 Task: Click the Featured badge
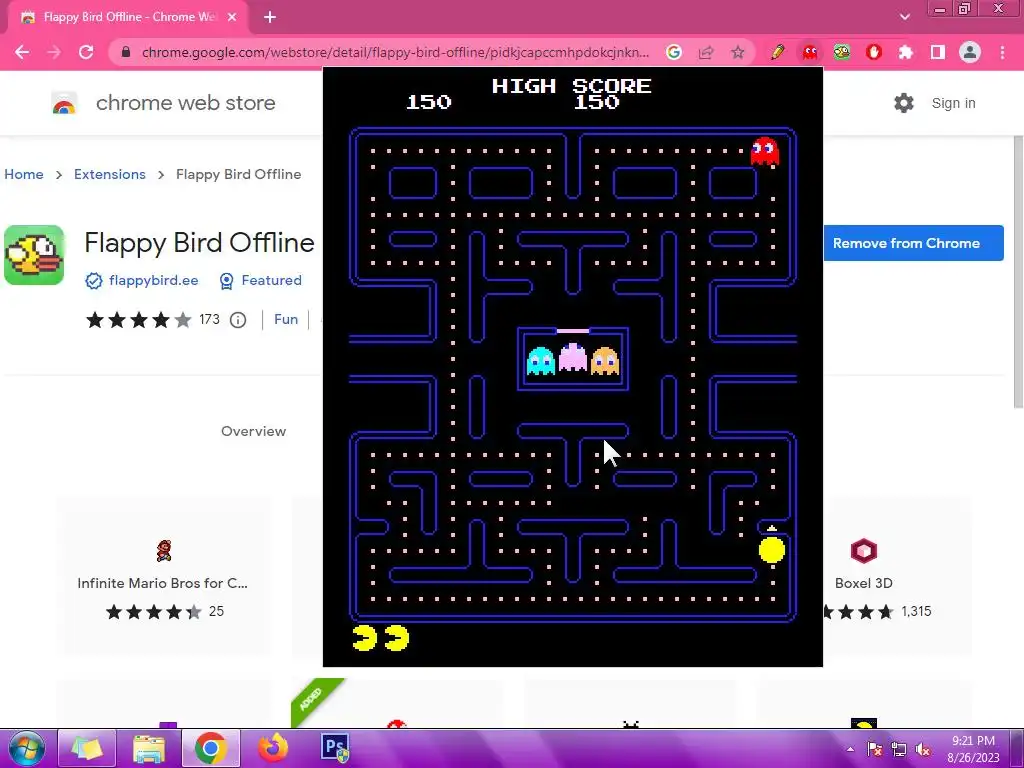click(x=261, y=280)
